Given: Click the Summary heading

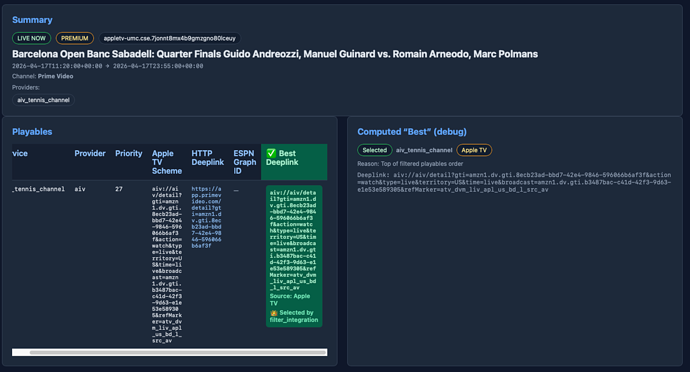Looking at the screenshot, I should [32, 20].
